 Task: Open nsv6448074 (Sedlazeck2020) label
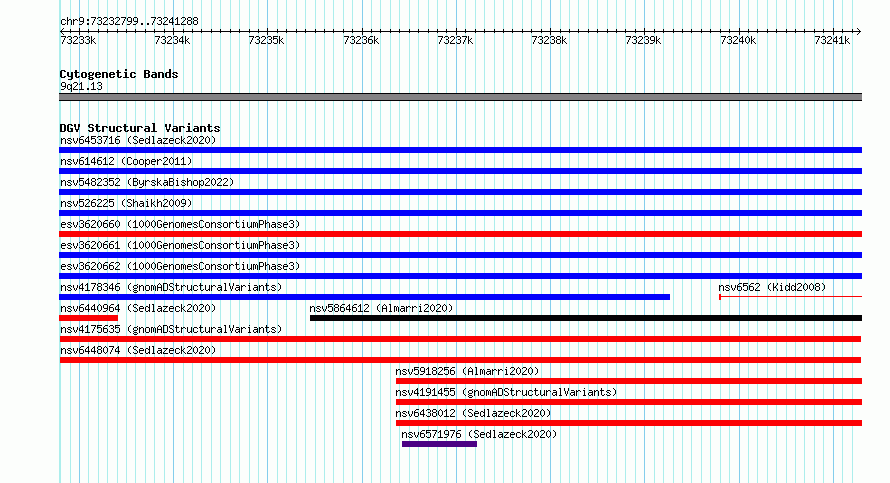pos(138,350)
